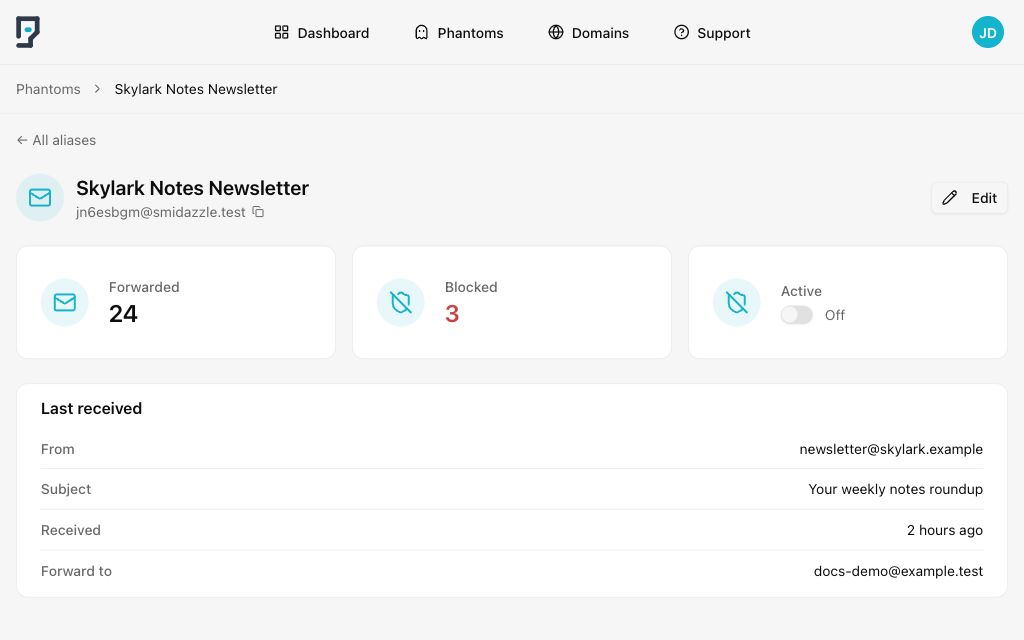Click the Skylark Notes Newsletter breadcrumb
1024x640 pixels.
click(196, 89)
